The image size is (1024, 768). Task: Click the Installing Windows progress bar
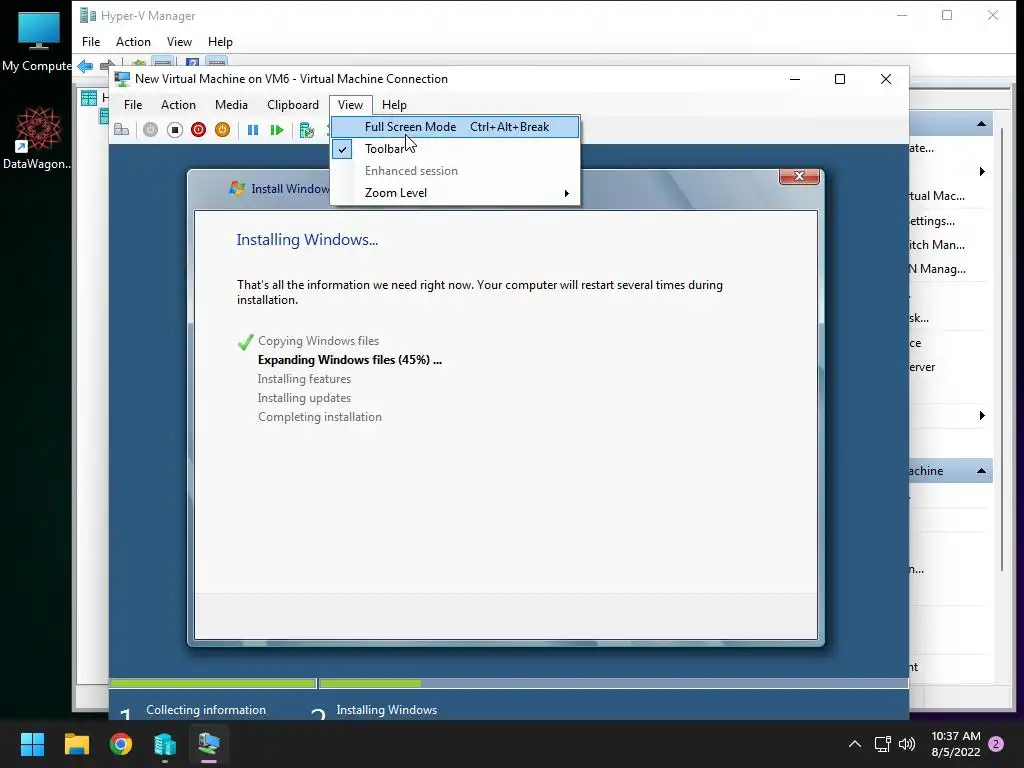613,684
